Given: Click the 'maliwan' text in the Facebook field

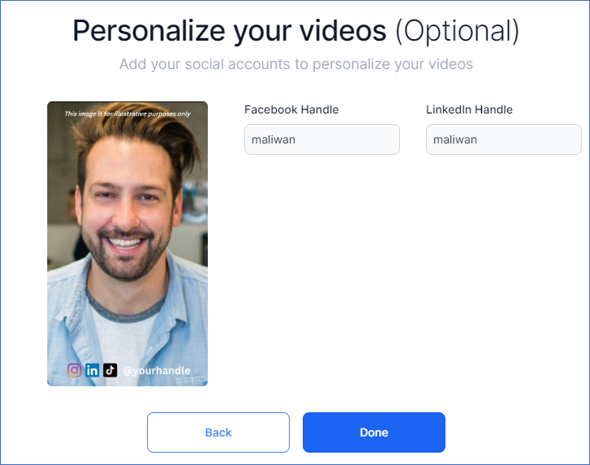Looking at the screenshot, I should pyautogui.click(x=273, y=140).
